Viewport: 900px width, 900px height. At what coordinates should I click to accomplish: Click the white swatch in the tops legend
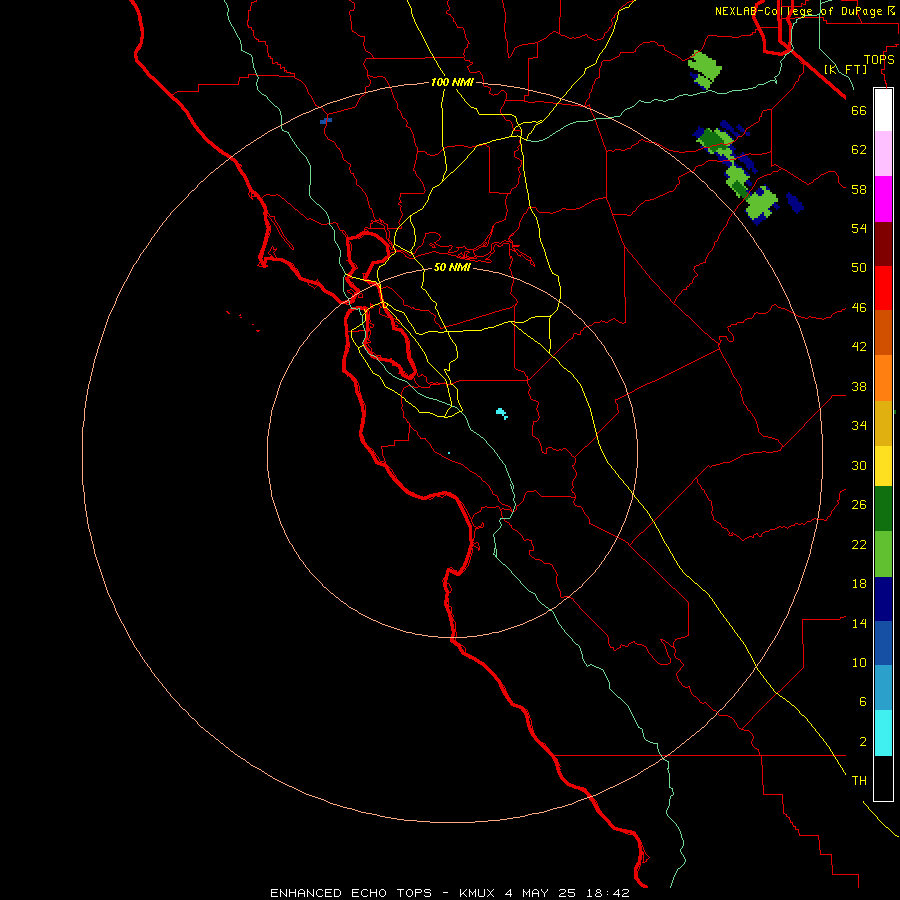(x=883, y=110)
